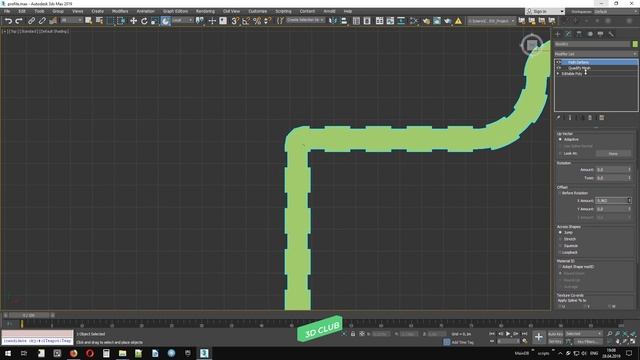Enable the Loopback checkbox

[560, 253]
